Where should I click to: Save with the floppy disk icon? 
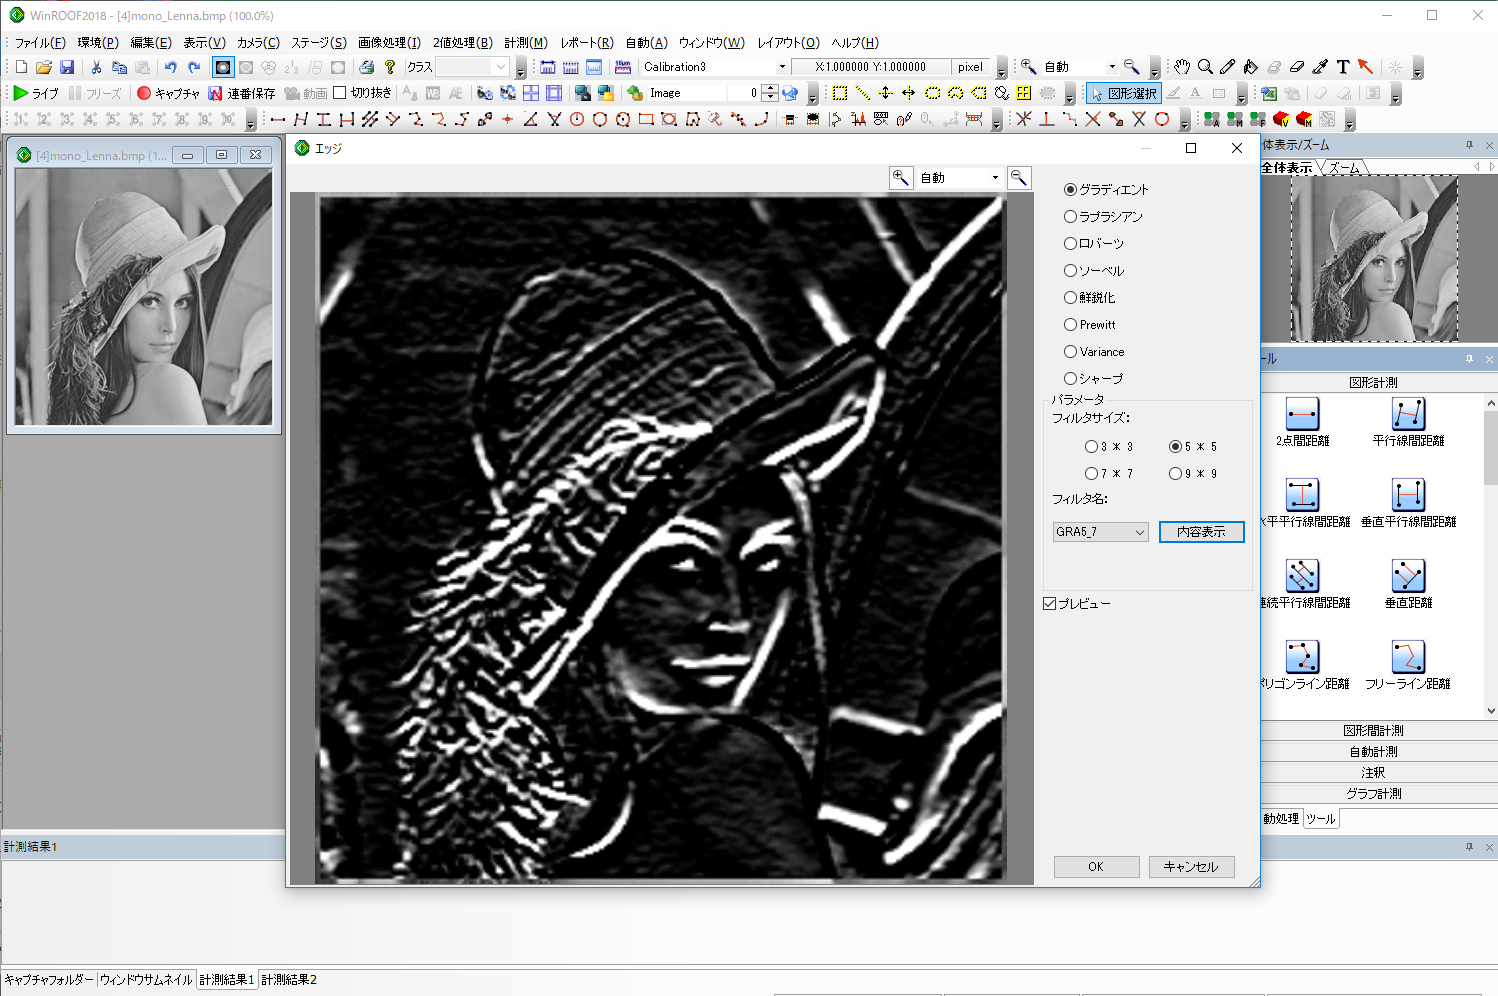(x=66, y=67)
